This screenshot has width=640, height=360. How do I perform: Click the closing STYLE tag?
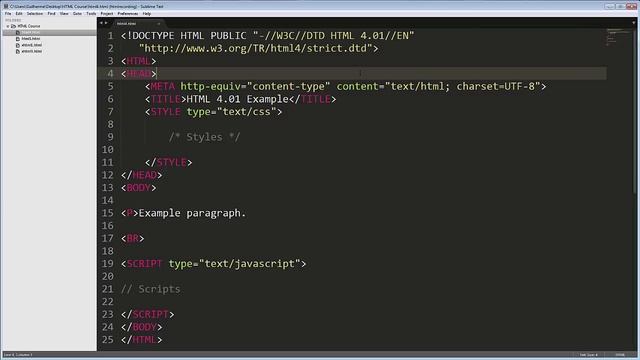pos(169,162)
